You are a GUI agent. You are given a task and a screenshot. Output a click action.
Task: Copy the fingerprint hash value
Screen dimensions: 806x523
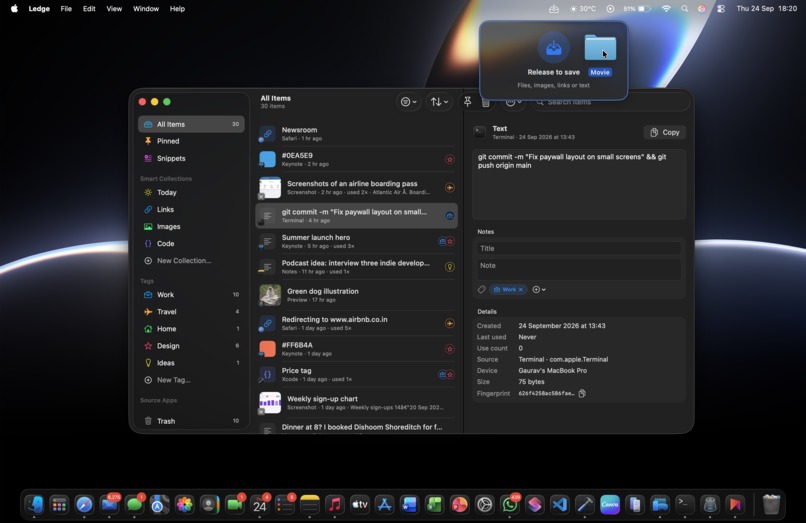tap(582, 393)
